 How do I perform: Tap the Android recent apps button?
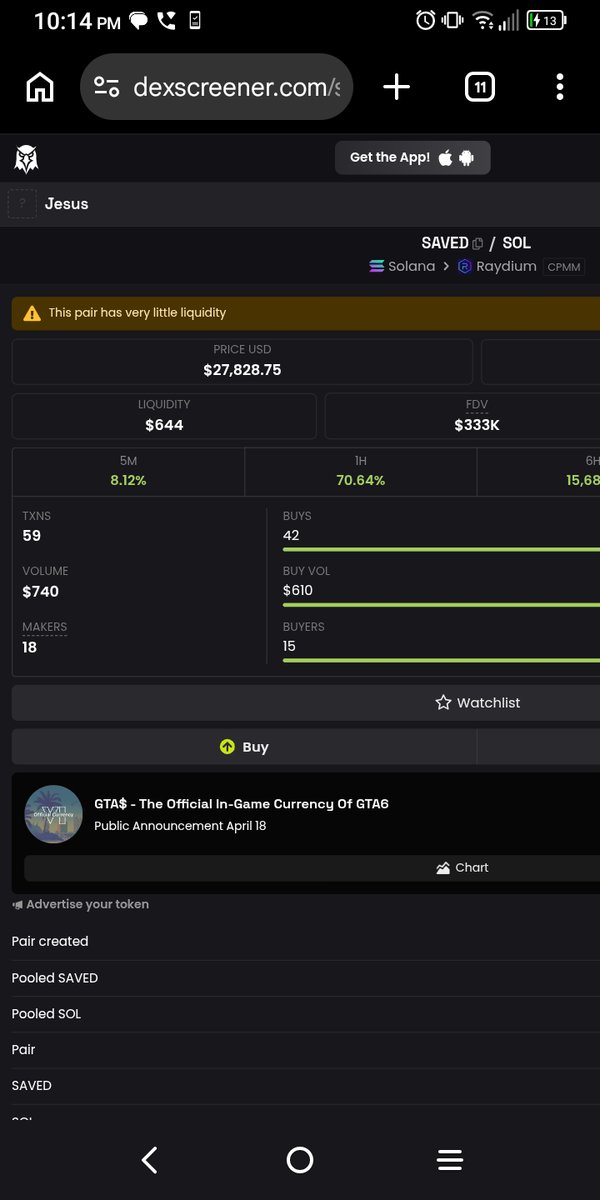[x=450, y=1160]
